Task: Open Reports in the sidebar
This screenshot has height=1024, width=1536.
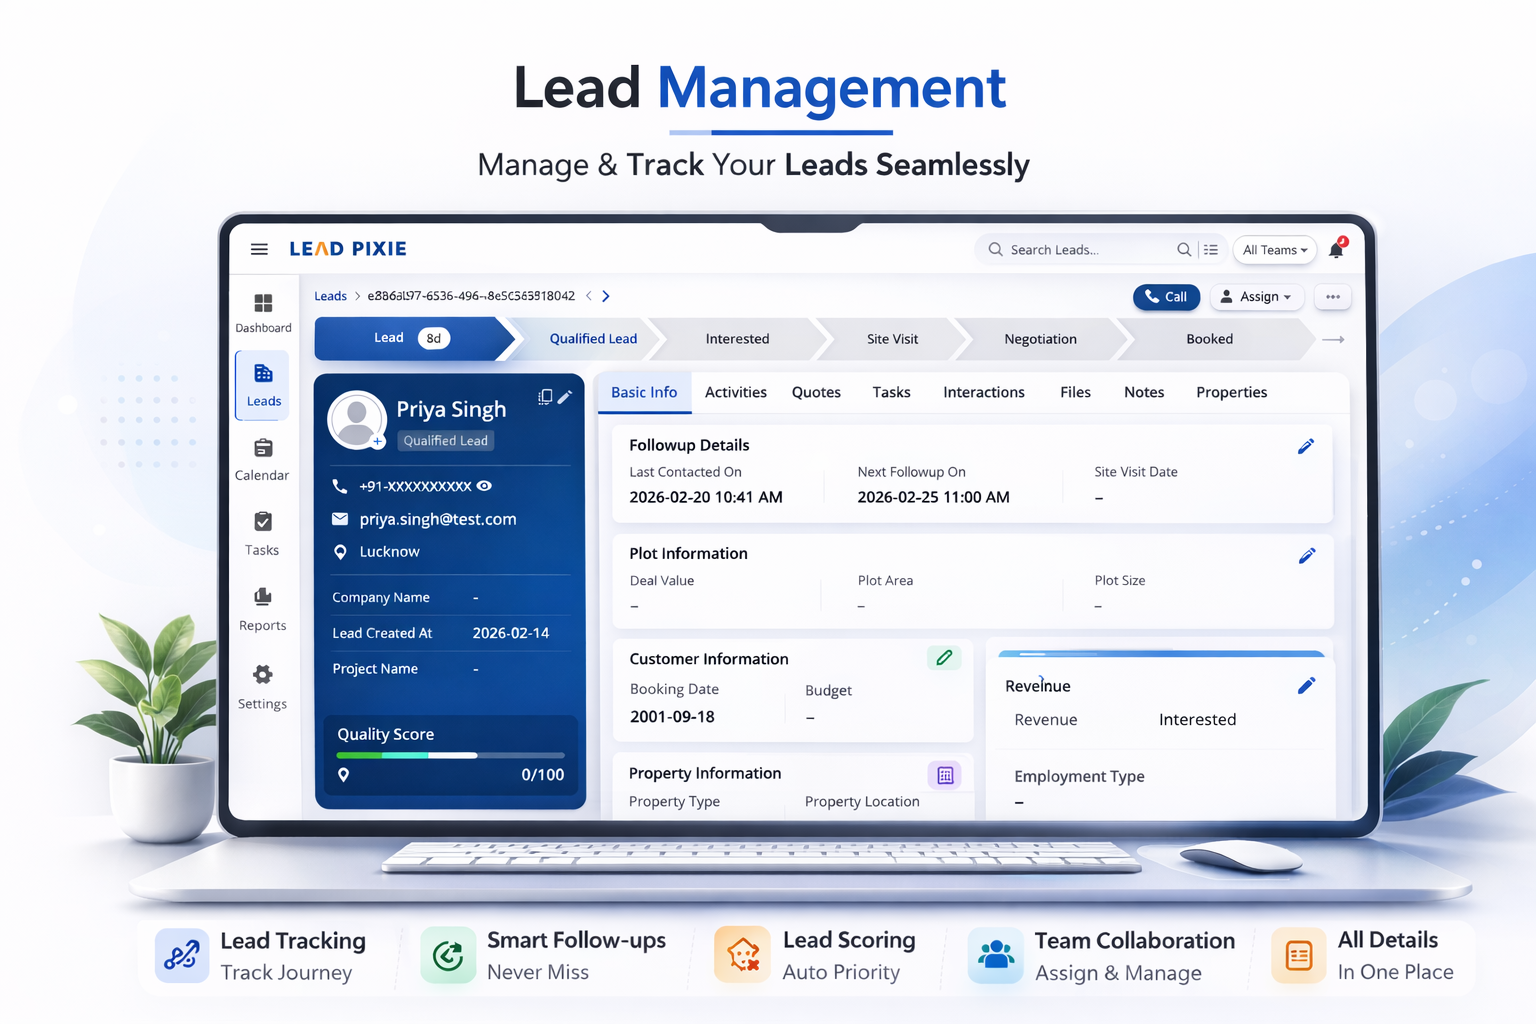Action: 262,609
